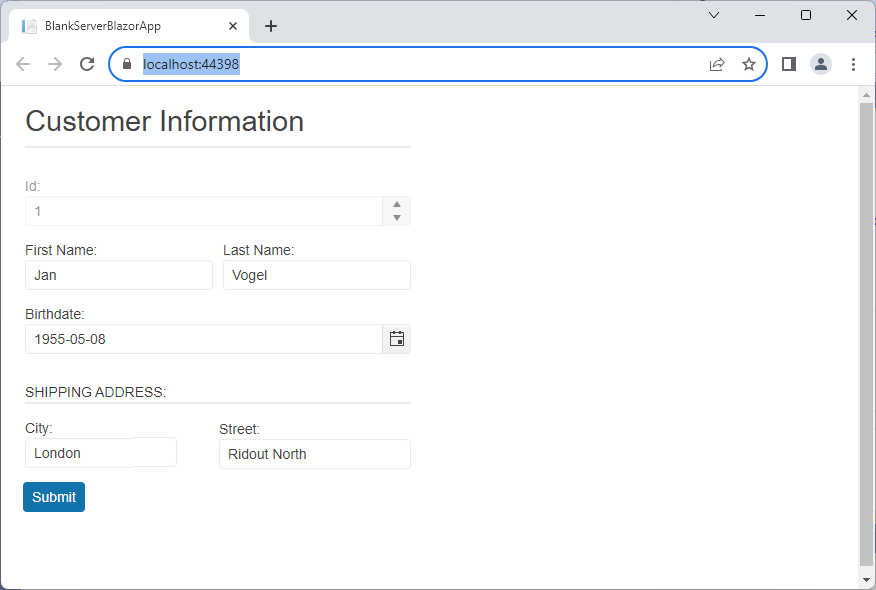
Task: Share this page using the share icon
Action: (717, 64)
